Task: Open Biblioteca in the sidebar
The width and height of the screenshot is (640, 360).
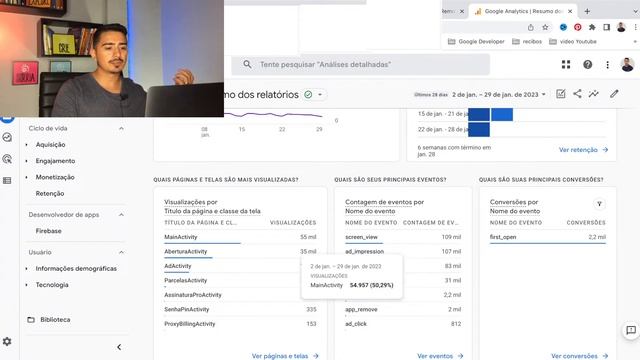Action: point(49,320)
